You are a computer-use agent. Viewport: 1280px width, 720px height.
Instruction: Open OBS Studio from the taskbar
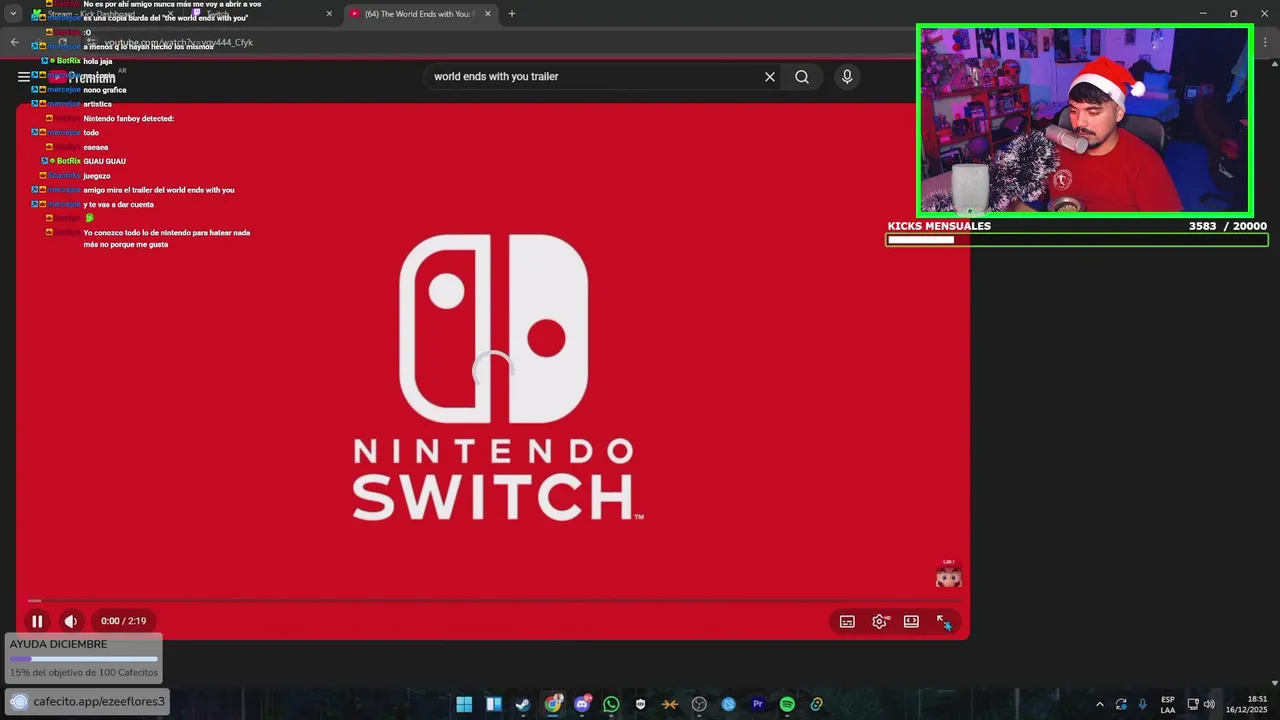pyautogui.click(x=699, y=704)
